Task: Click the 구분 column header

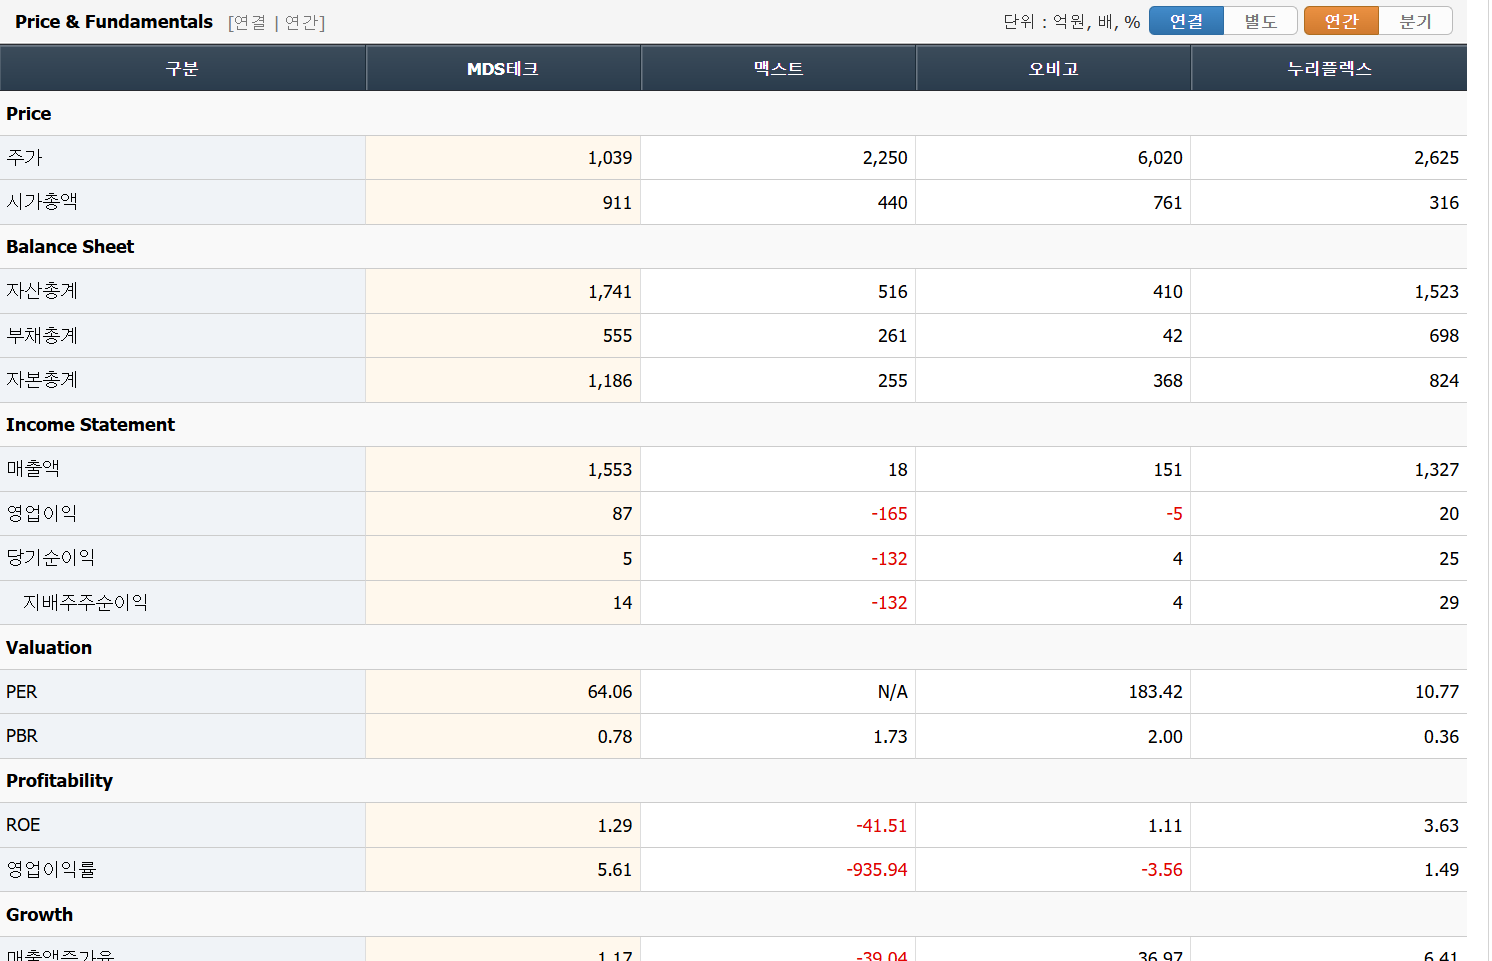Action: coord(182,69)
